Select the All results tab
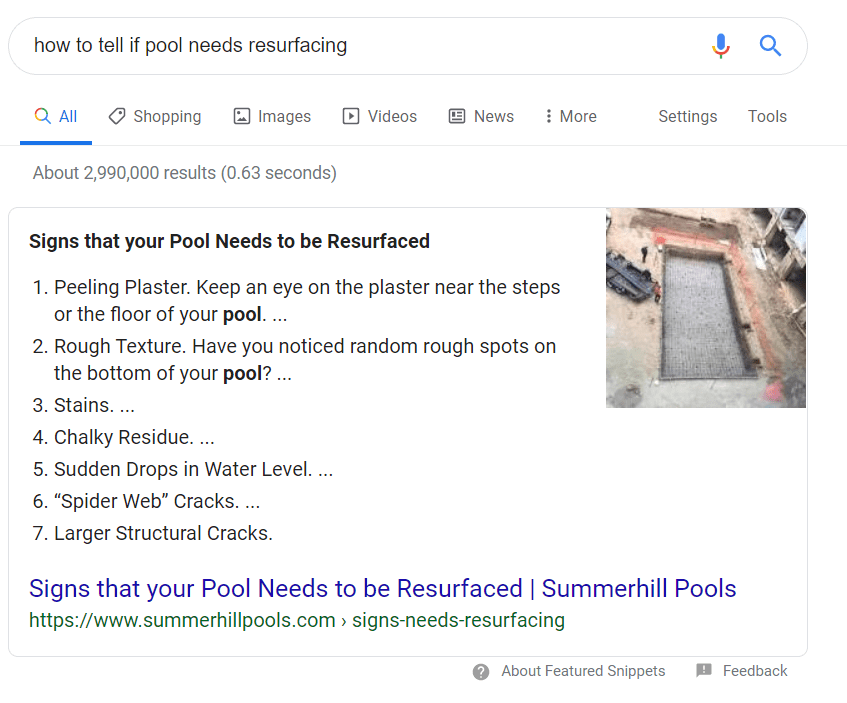 56,116
